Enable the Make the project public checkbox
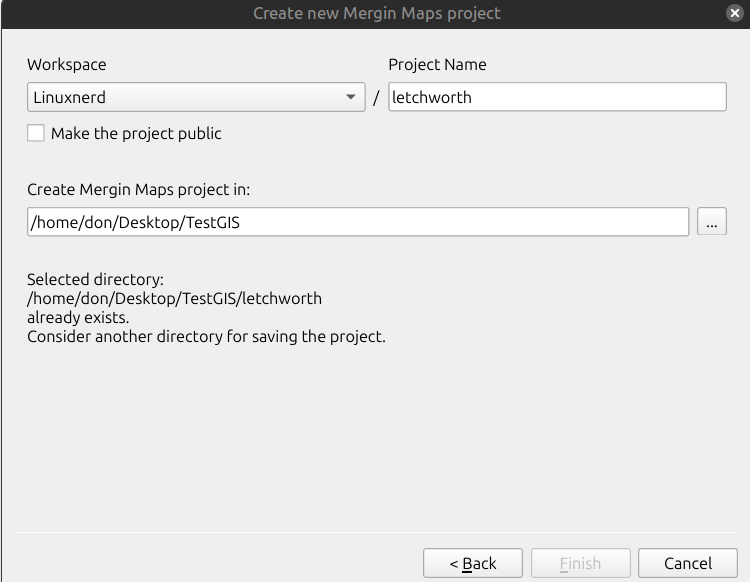Viewport: 750px width, 582px height. 36,133
